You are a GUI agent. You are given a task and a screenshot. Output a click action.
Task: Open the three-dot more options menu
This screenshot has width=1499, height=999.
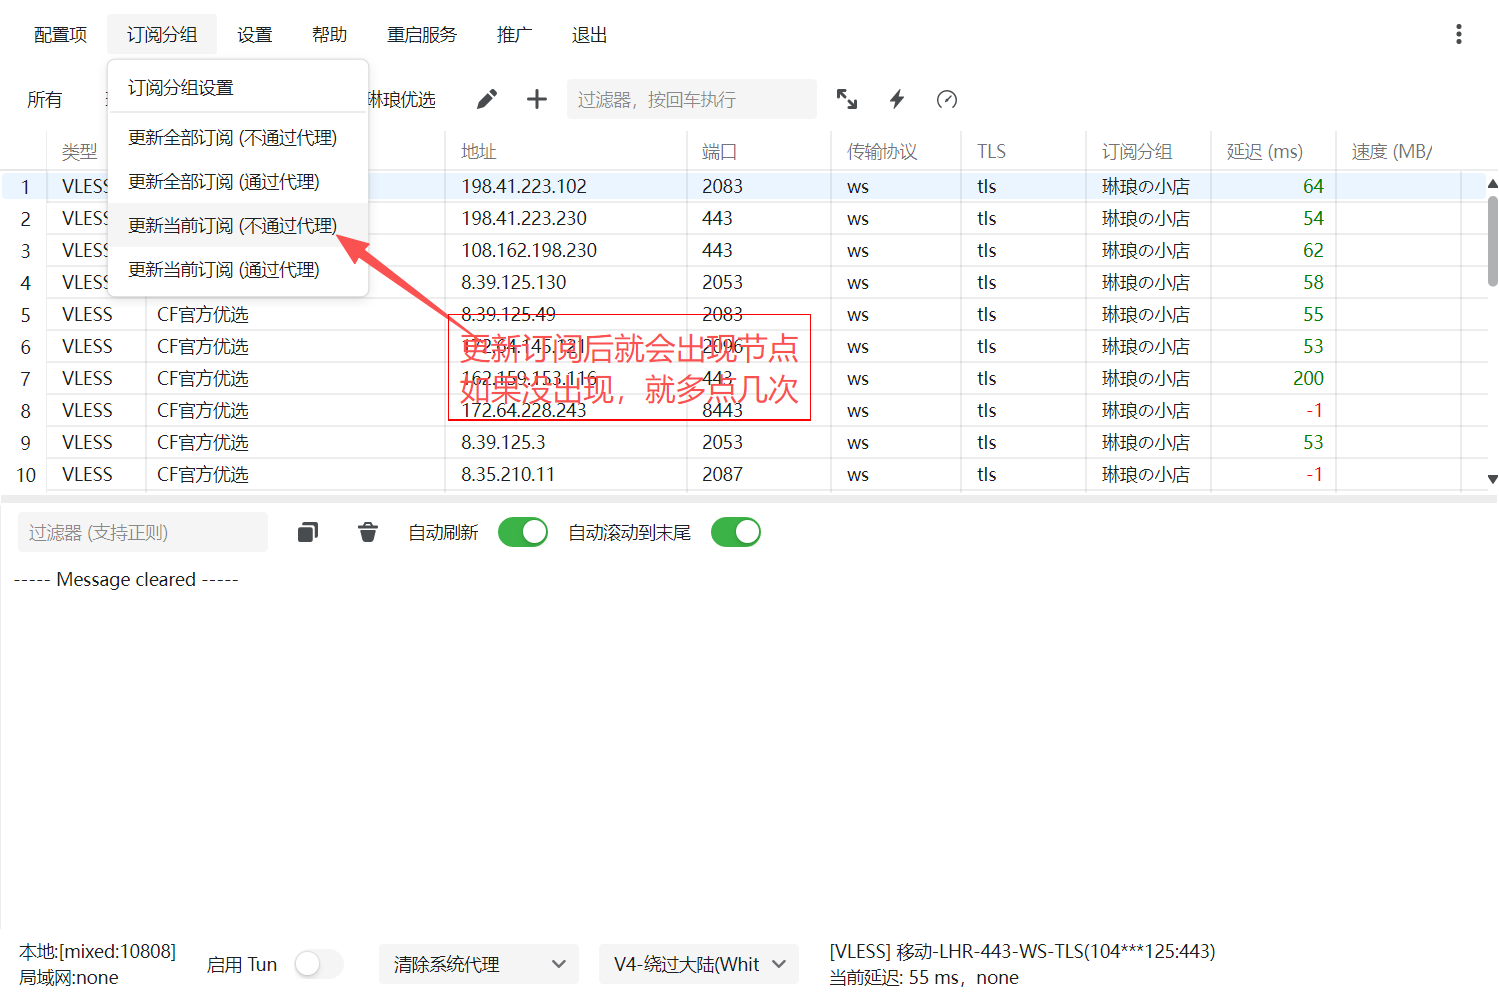coord(1459,35)
